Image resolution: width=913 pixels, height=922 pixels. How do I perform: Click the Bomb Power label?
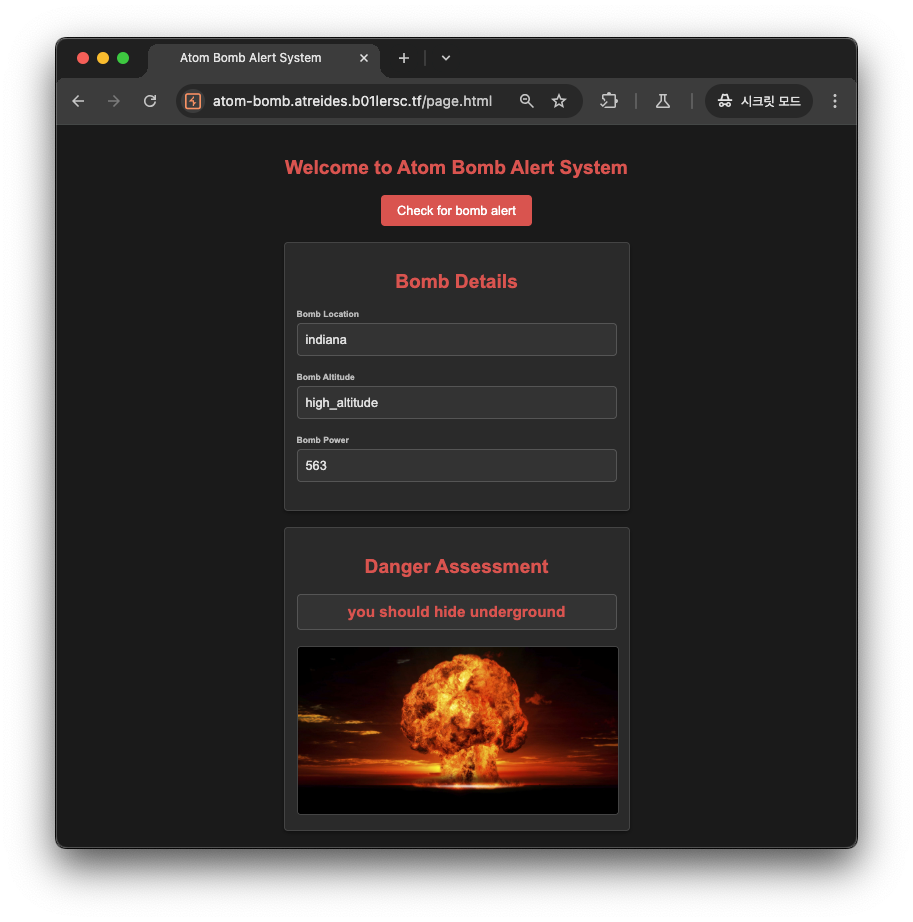pos(322,440)
